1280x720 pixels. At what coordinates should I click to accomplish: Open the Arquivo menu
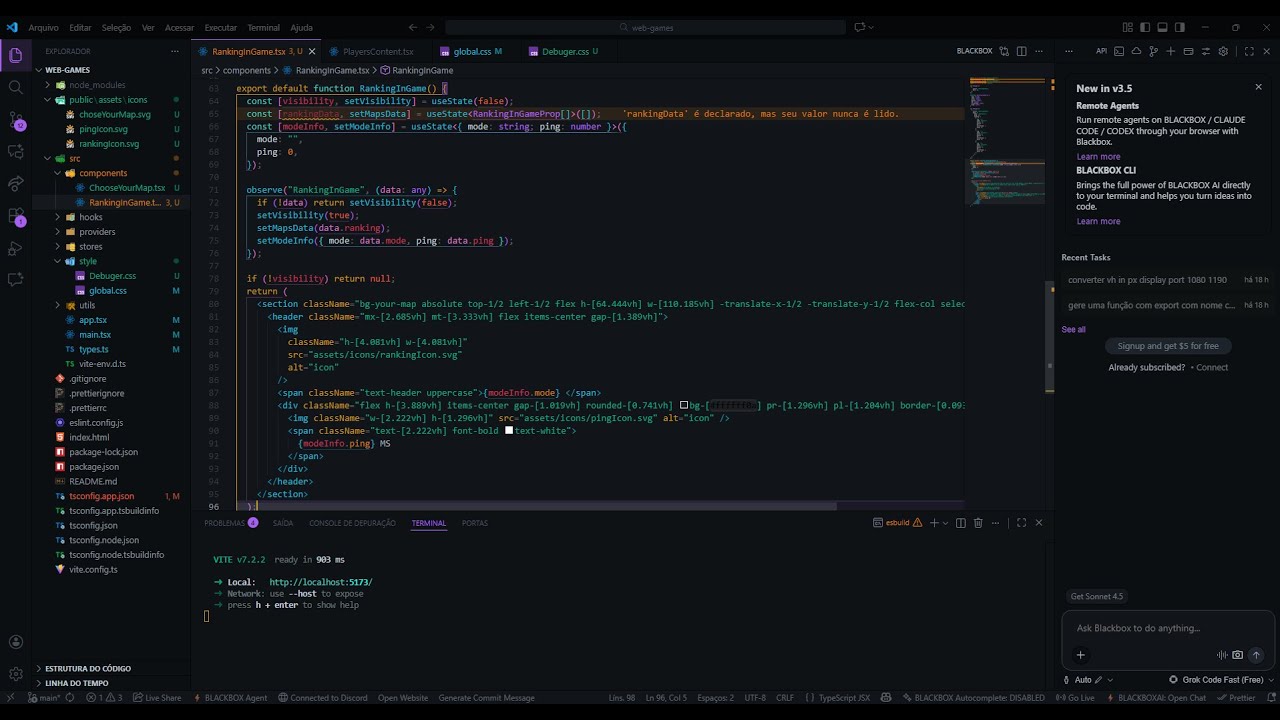point(43,28)
